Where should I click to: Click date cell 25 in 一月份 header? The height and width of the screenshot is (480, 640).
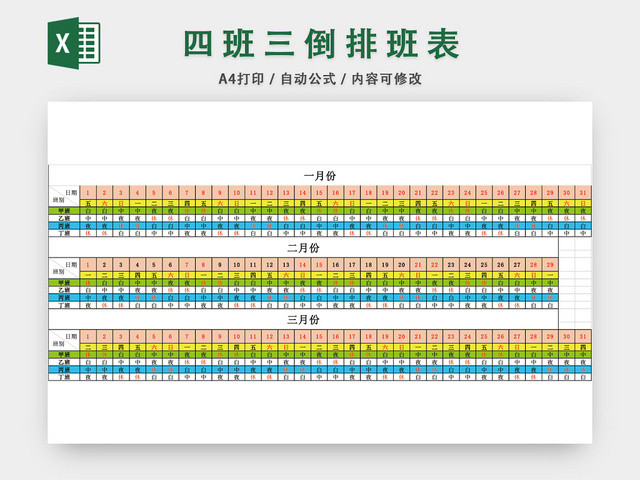click(x=484, y=192)
